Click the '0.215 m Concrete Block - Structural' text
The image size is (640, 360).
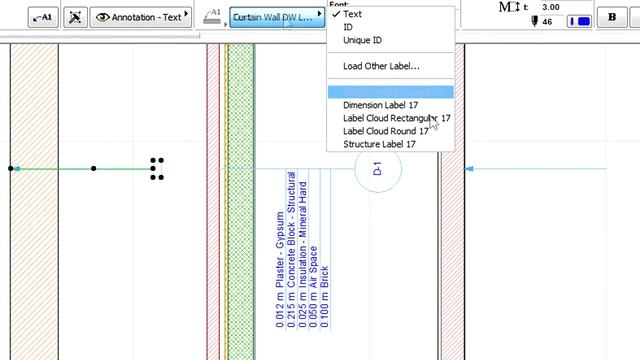point(291,249)
